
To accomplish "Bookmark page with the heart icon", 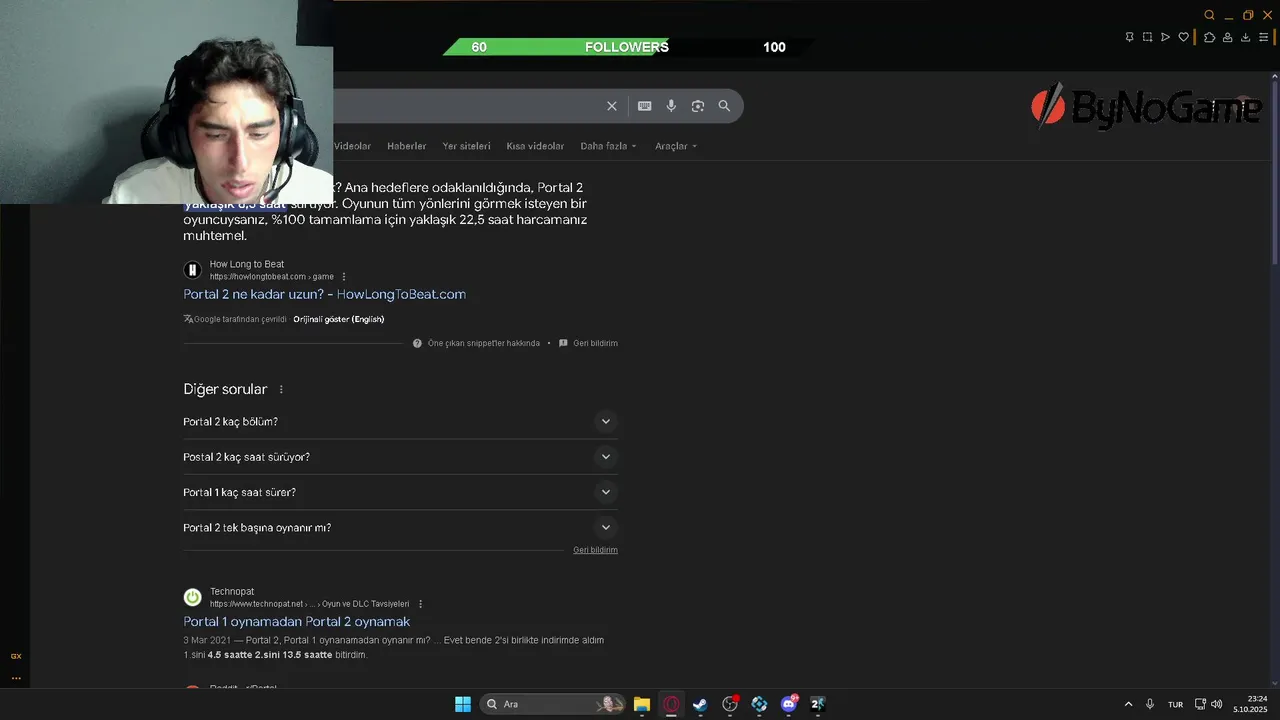I will [1183, 37].
